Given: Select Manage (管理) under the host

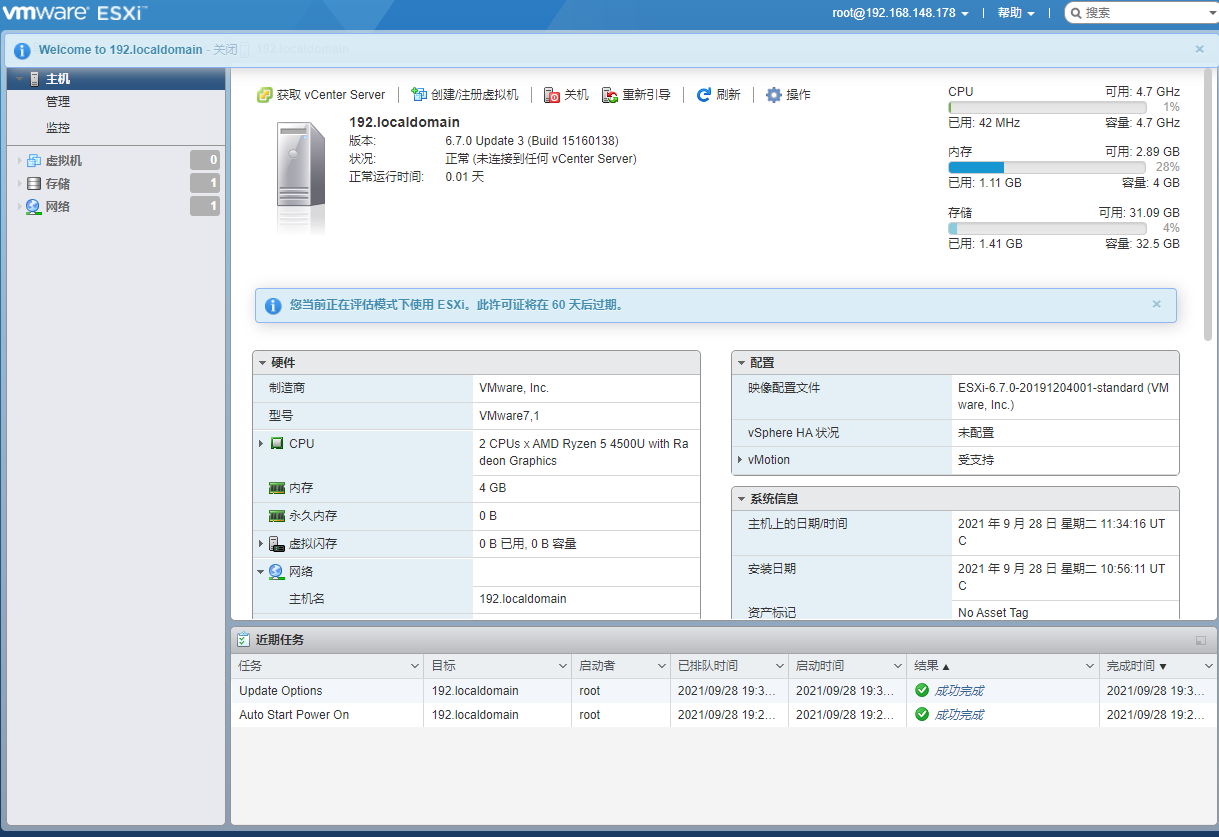Looking at the screenshot, I should point(58,102).
